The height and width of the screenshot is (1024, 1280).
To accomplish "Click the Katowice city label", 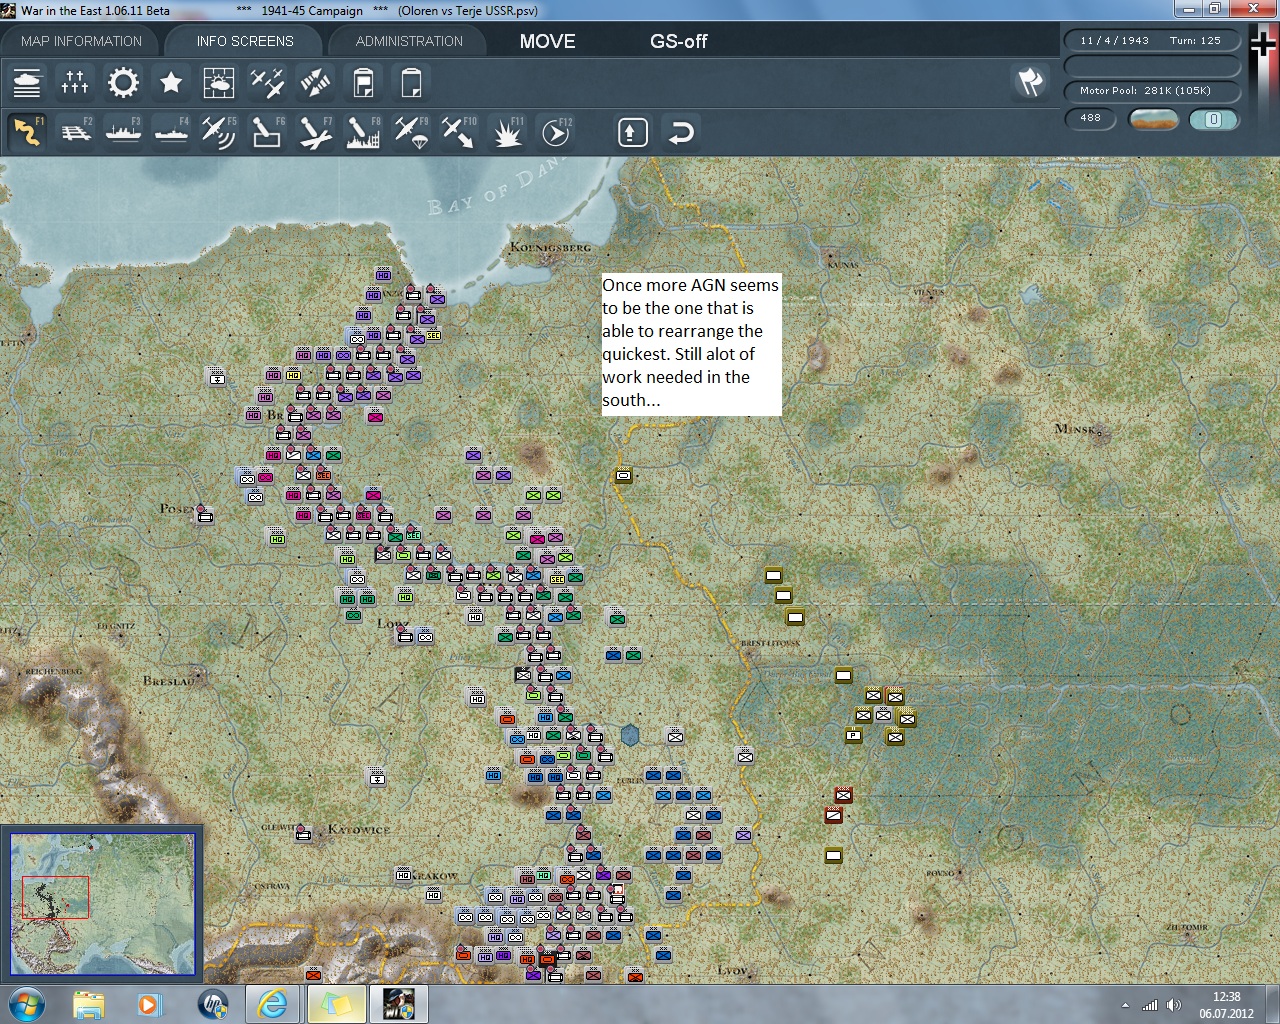I will pos(358,829).
